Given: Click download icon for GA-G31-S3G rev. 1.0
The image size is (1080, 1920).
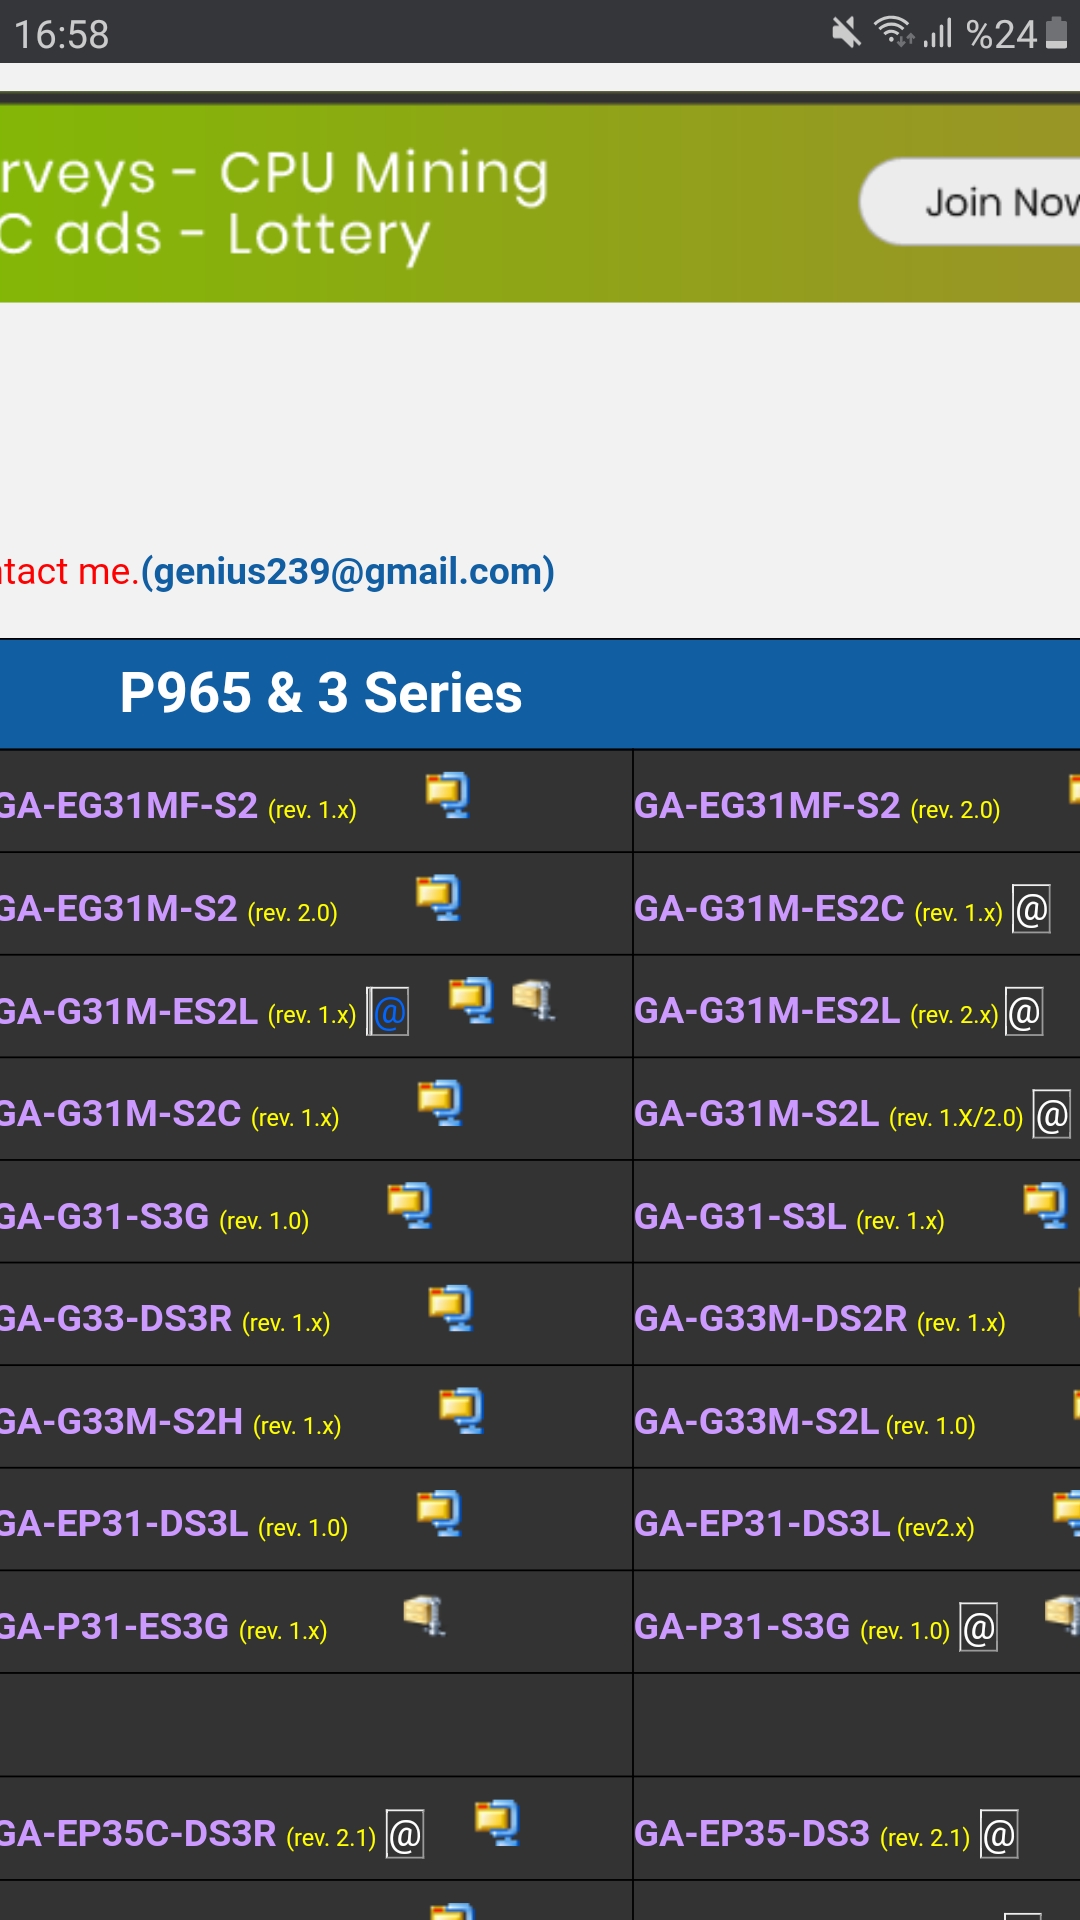Looking at the screenshot, I should coord(410,1205).
